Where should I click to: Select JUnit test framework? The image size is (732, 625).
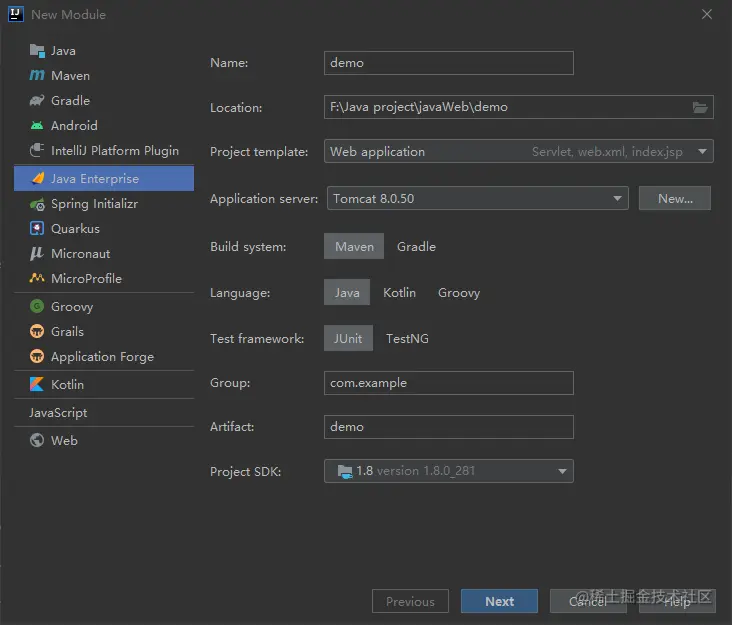pos(348,338)
